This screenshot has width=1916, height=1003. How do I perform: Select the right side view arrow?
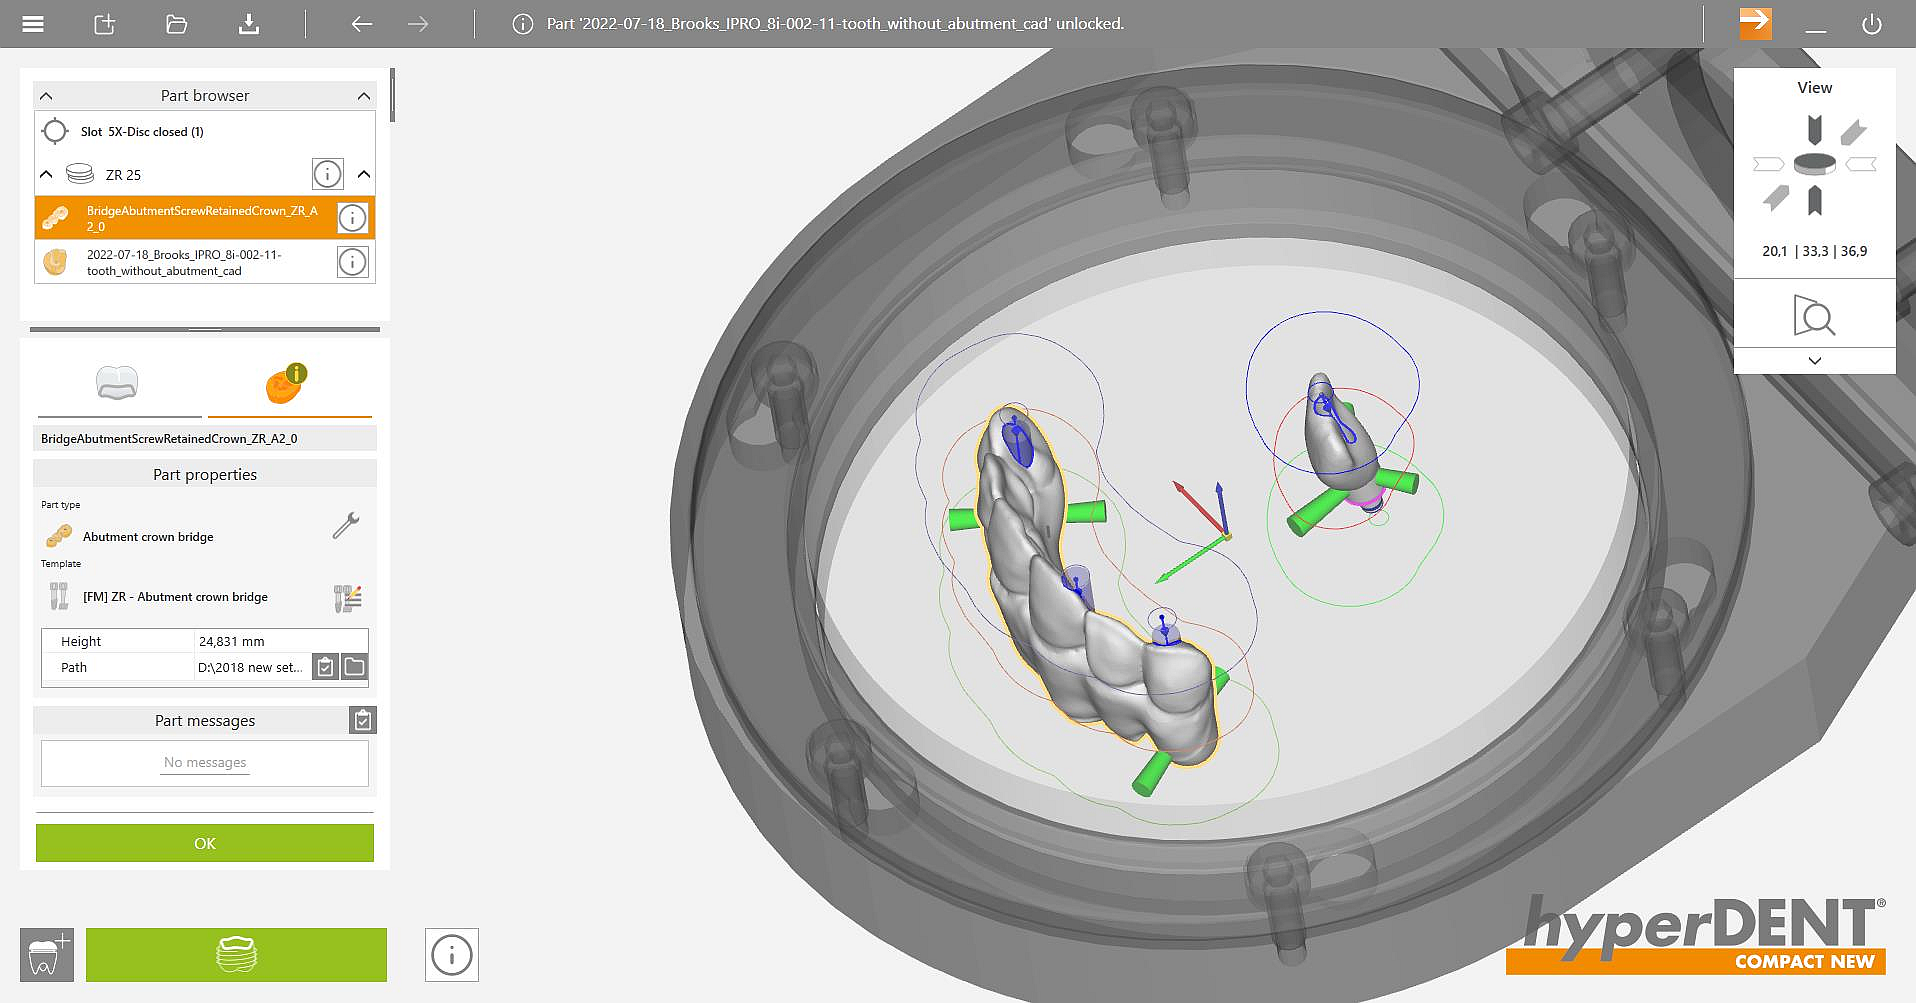coord(1861,164)
